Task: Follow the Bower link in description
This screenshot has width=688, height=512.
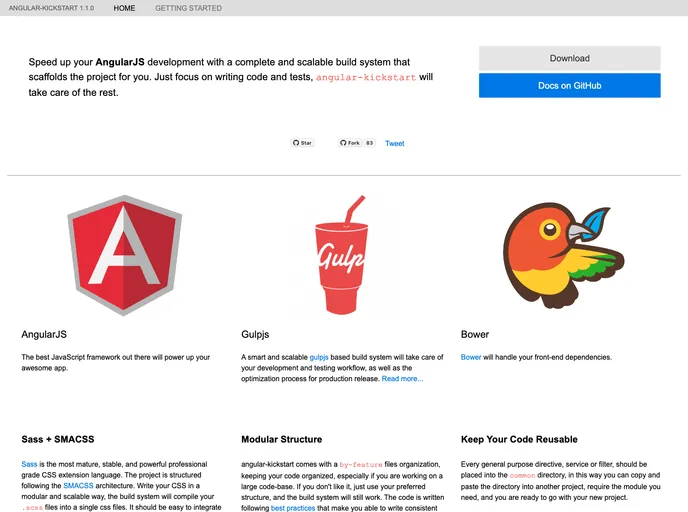Action: pyautogui.click(x=471, y=357)
